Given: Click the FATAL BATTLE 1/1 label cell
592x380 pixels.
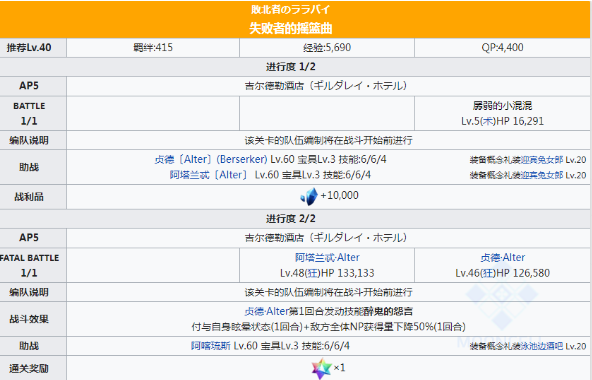Looking at the screenshot, I should tap(33, 265).
